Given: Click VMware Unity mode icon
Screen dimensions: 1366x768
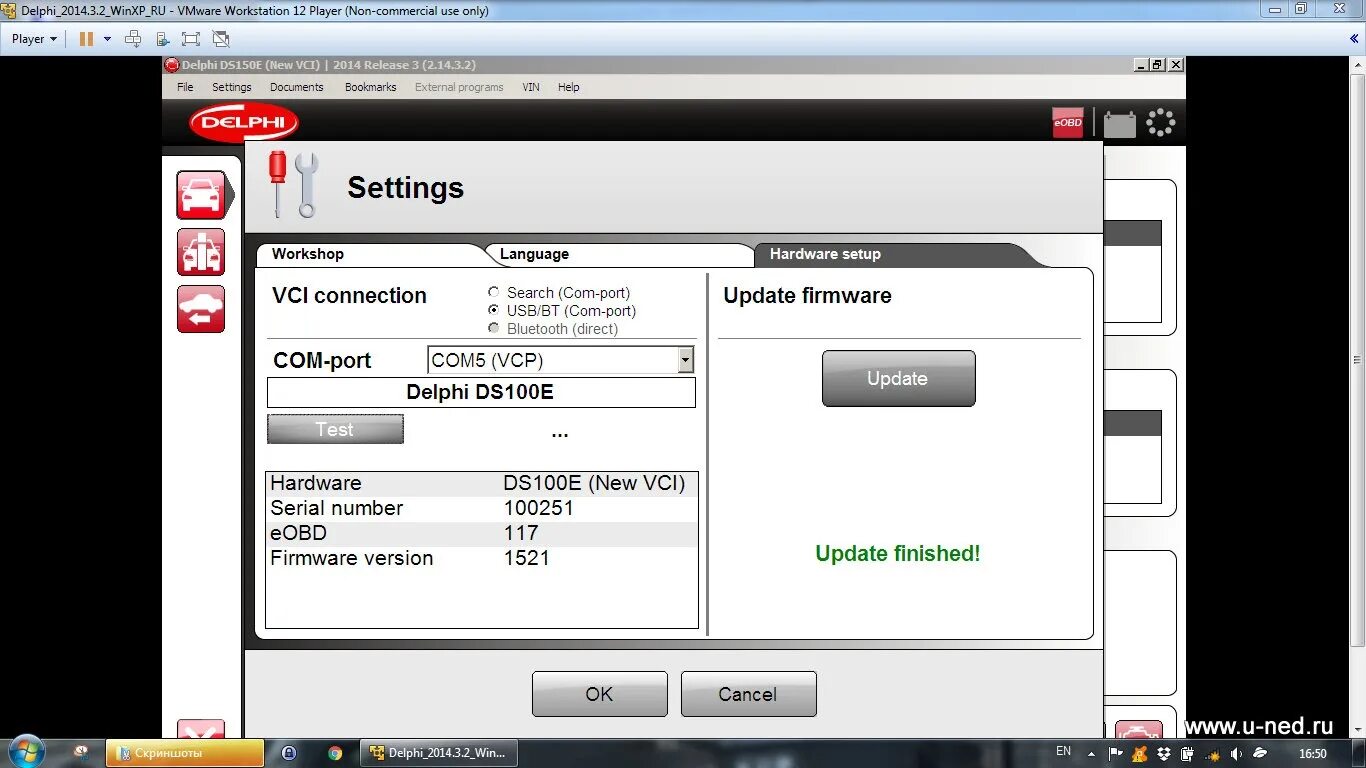Looking at the screenshot, I should click(221, 39).
